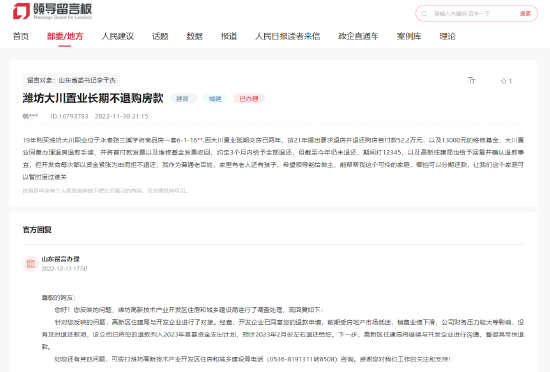Viewport: 550px width, 372px height.
Task: Click the 官方回复 section heading
Action: tap(37, 230)
